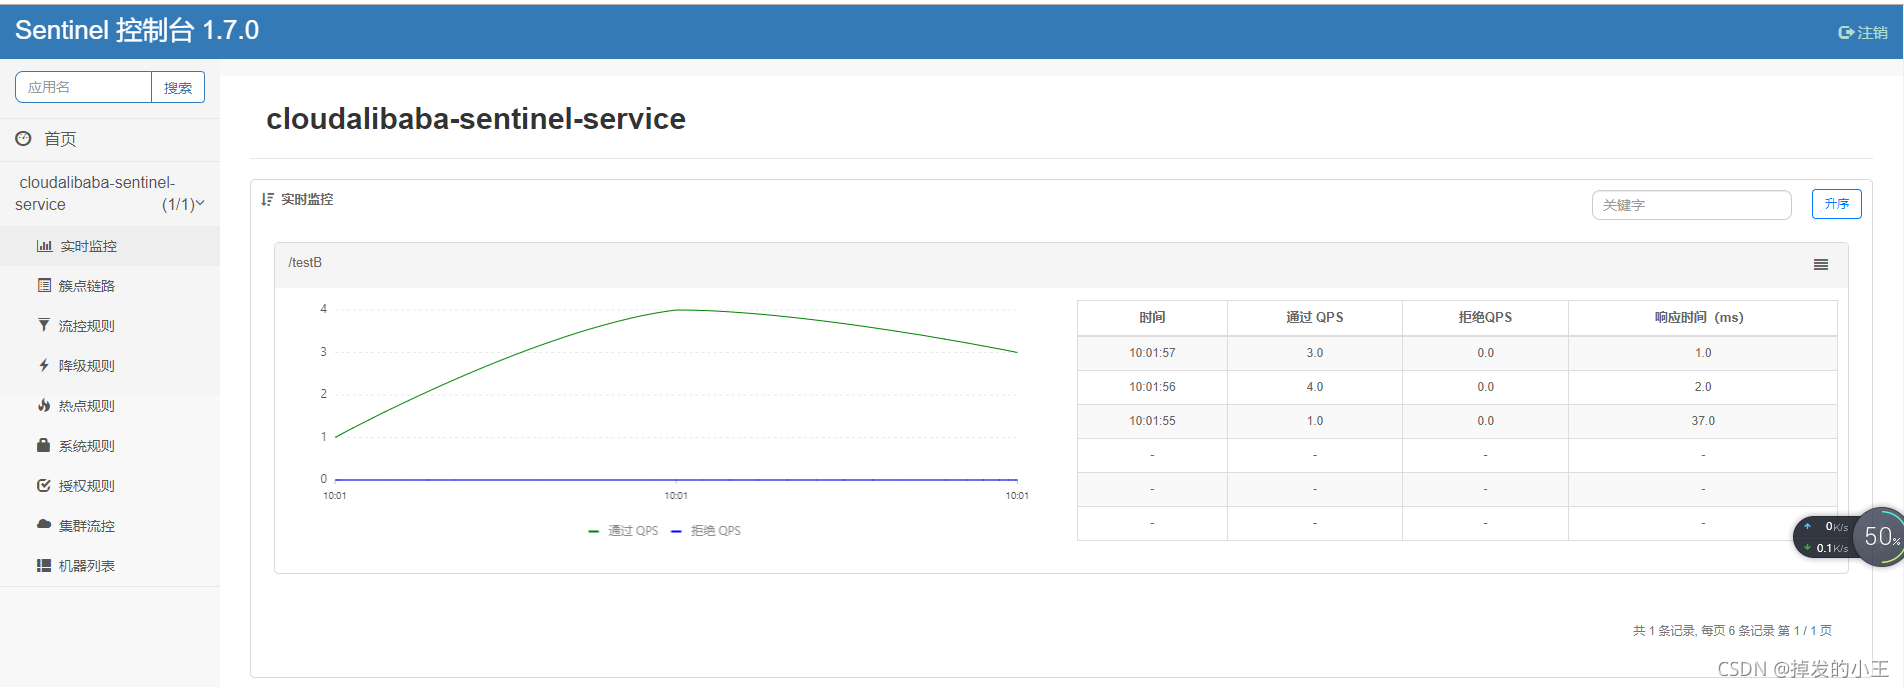Image resolution: width=1904 pixels, height=687 pixels.
Task: Click the 时间 column header
Action: pos(1152,318)
